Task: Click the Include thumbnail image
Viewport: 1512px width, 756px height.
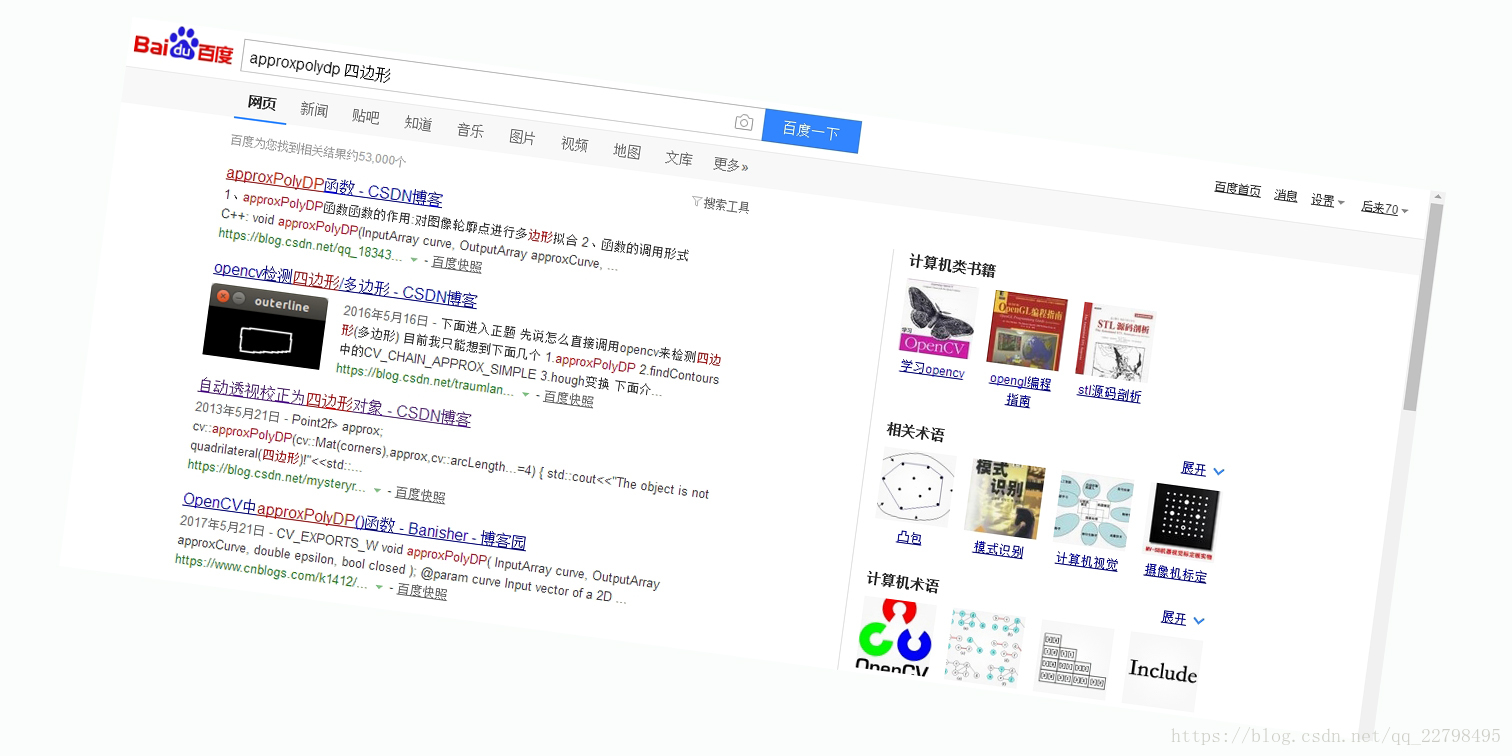Action: [1162, 671]
